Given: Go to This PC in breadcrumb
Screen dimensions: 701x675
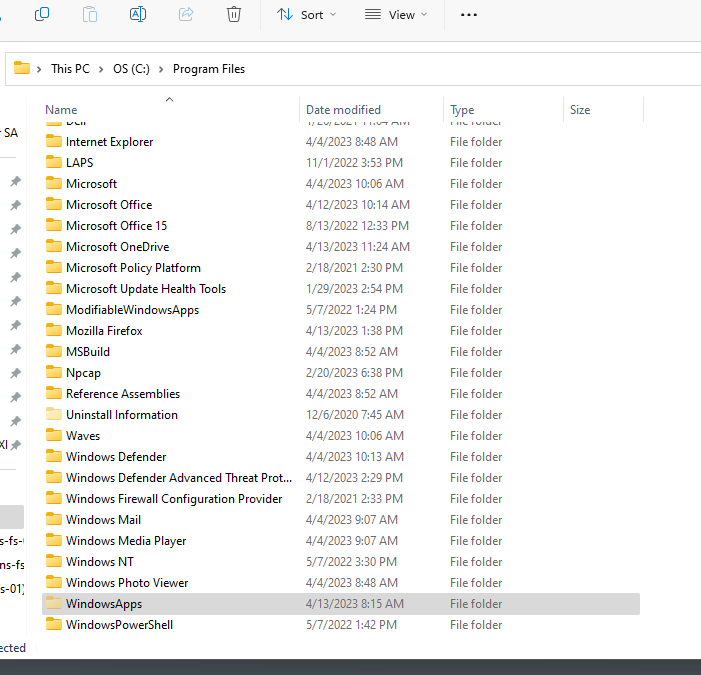Looking at the screenshot, I should (x=70, y=69).
